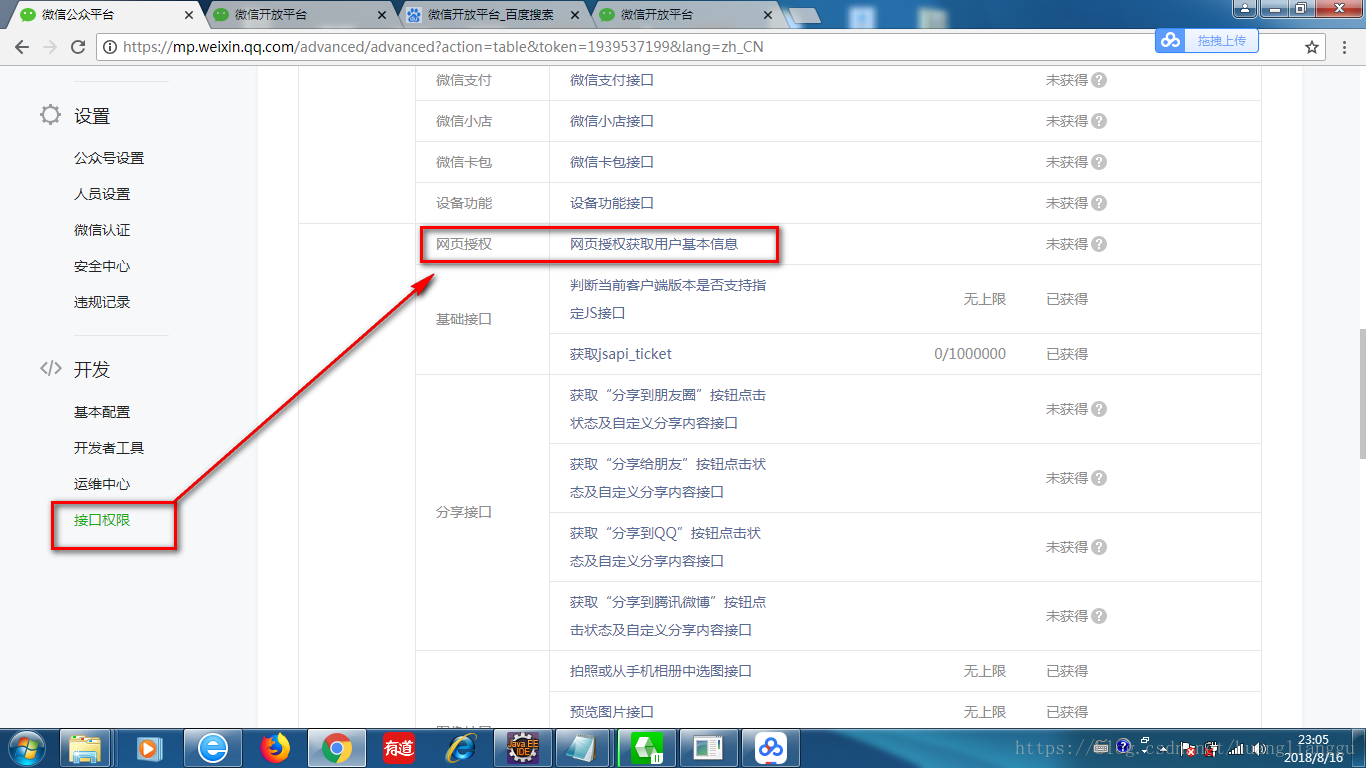The height and width of the screenshot is (768, 1366).
Task: Open Firefox from the taskbar
Action: (274, 748)
